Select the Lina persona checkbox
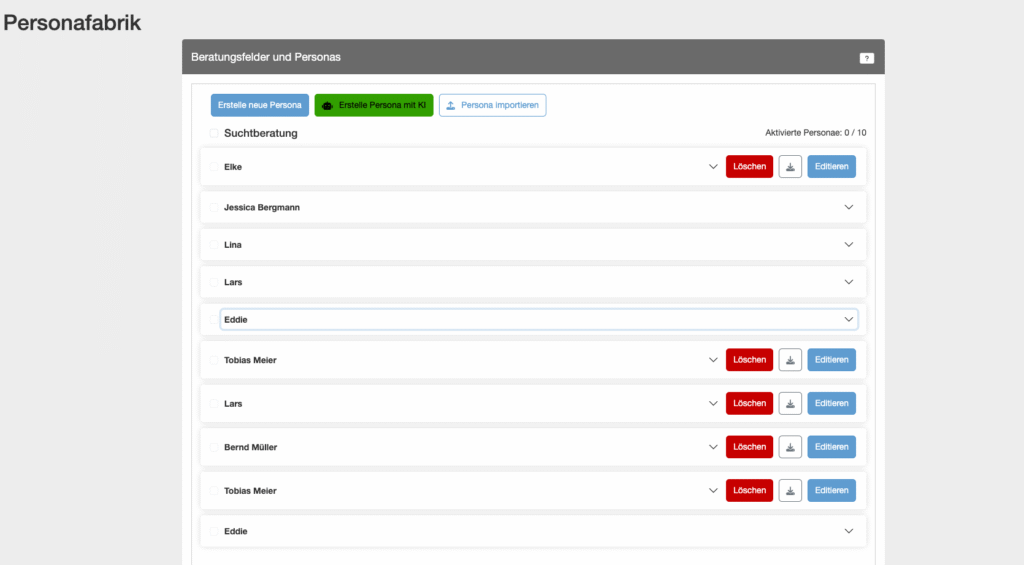Image resolution: width=1024 pixels, height=565 pixels. [x=214, y=245]
